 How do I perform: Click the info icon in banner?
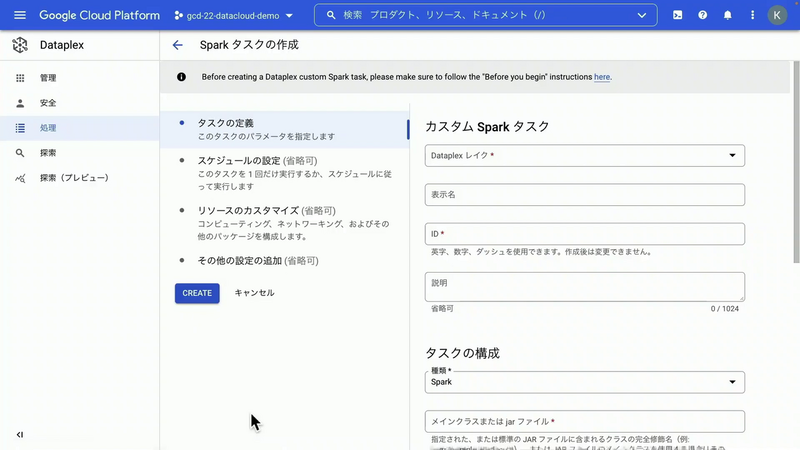pos(181,77)
